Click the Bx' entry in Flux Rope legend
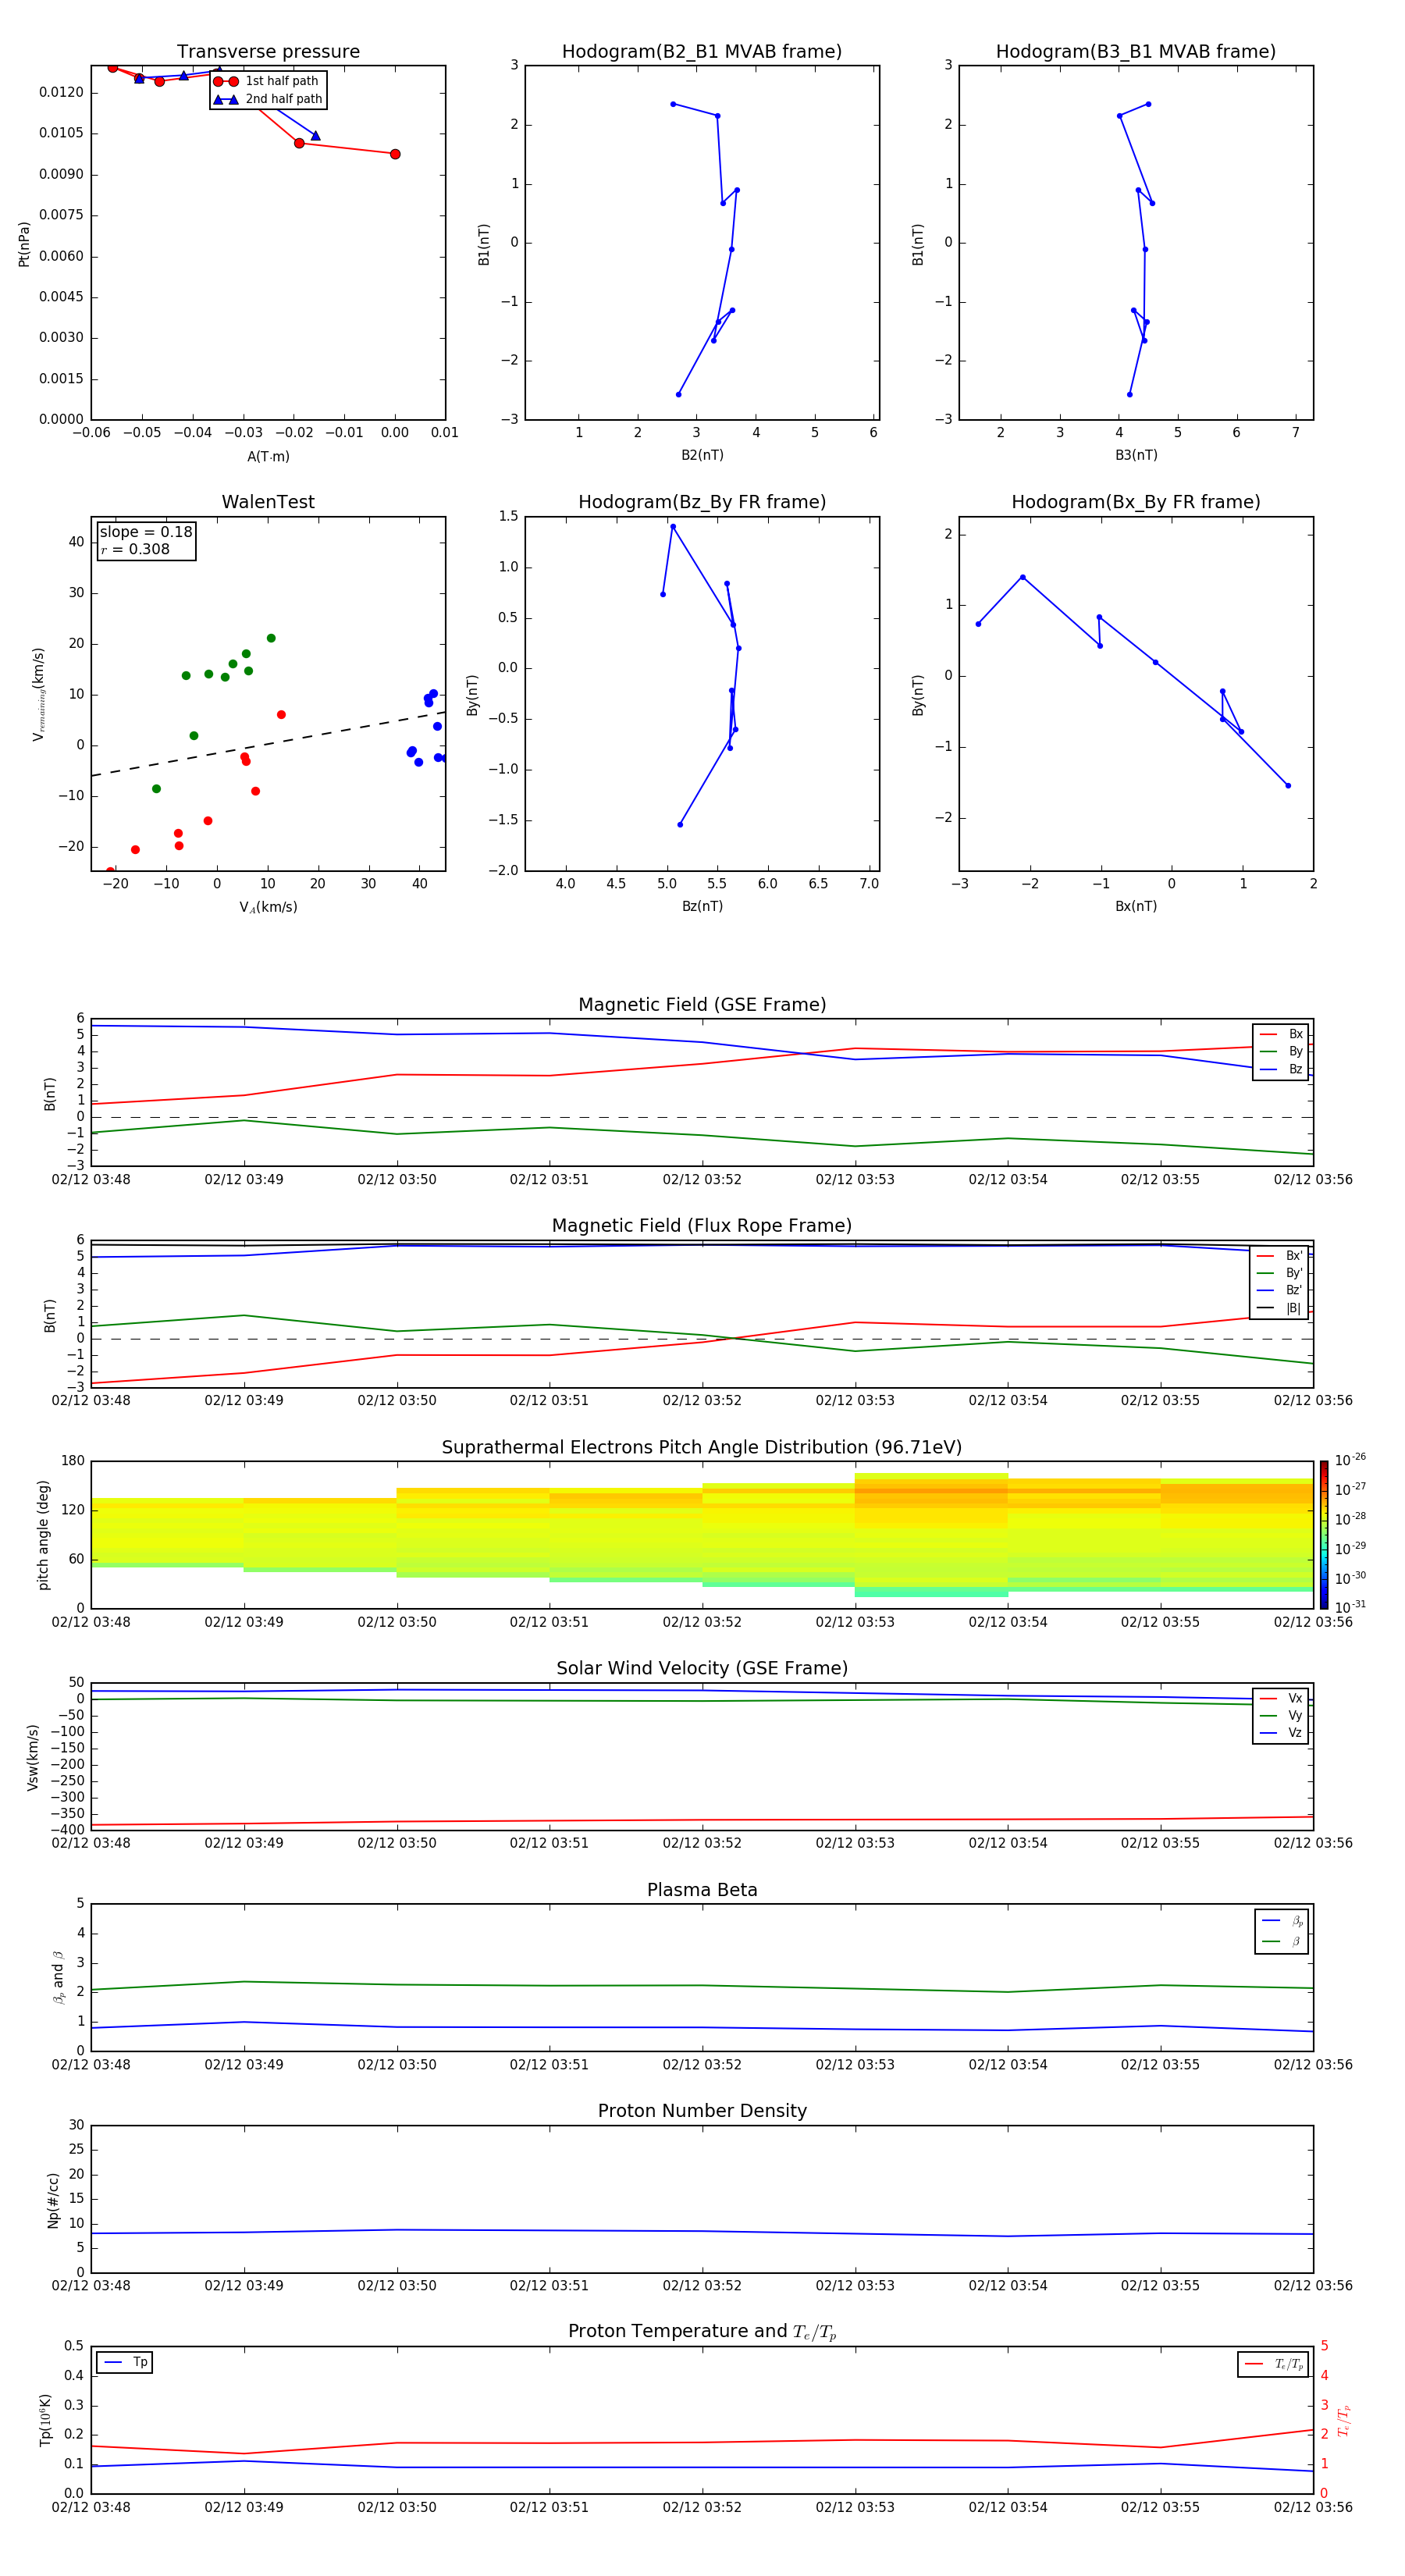 [1280, 1256]
